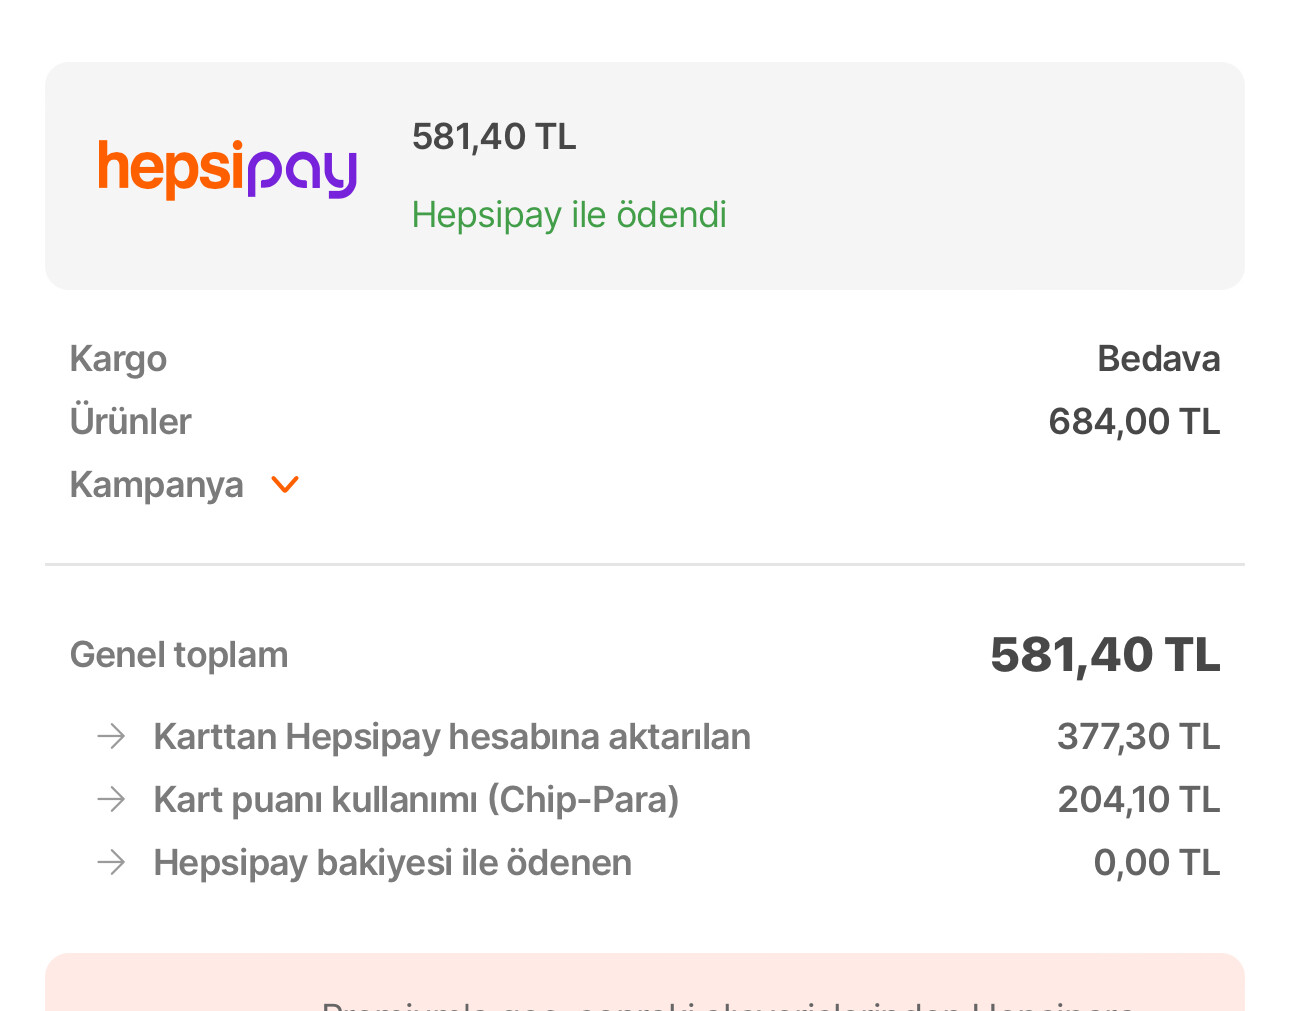Click the 377,30 TL transferred amount
This screenshot has width=1290, height=1011.
coord(1138,737)
